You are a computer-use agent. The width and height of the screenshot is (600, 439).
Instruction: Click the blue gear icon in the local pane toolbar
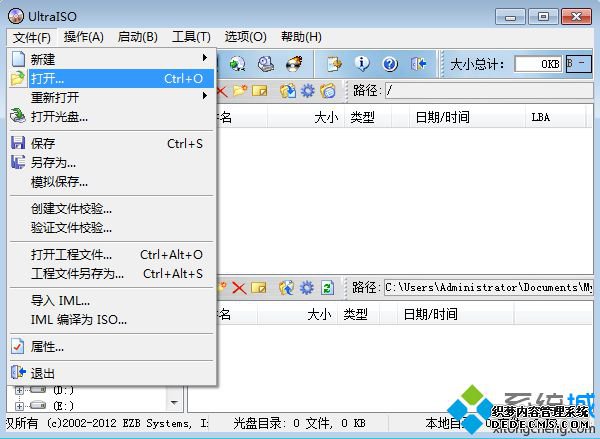(x=307, y=288)
